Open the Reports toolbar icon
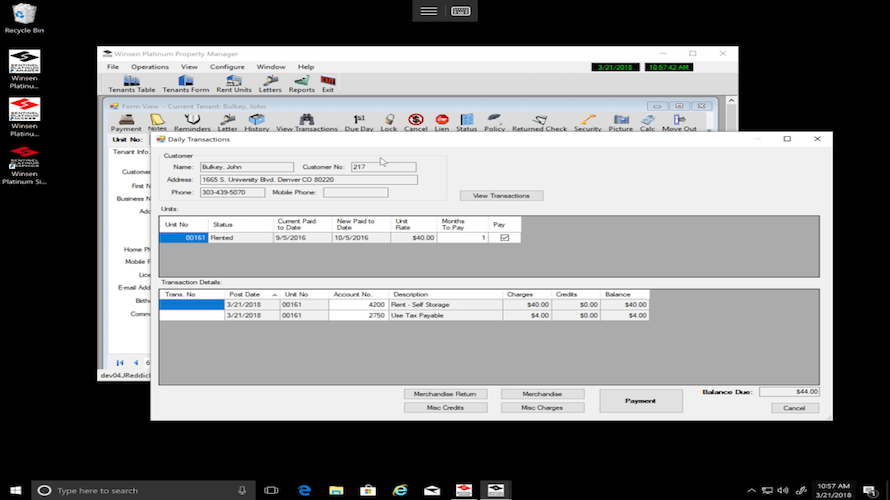The width and height of the screenshot is (890, 500). [x=301, y=84]
